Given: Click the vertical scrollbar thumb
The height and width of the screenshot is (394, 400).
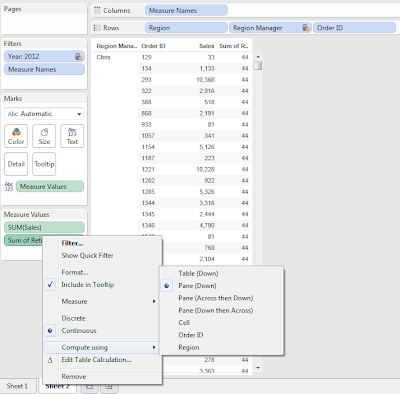Looking at the screenshot, I should 258,65.
